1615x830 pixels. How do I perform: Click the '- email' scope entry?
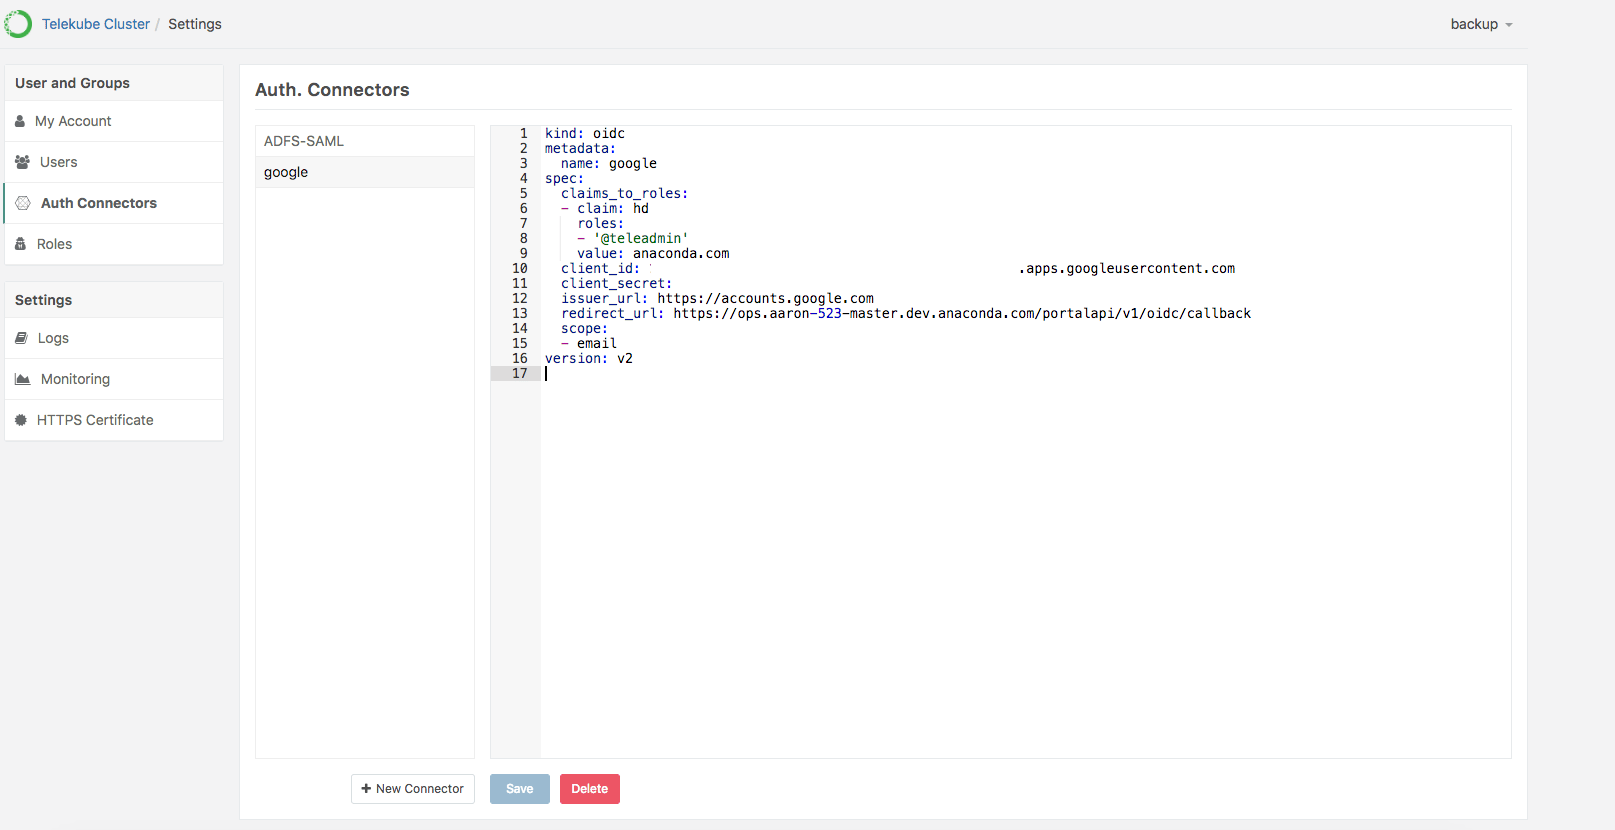(x=589, y=343)
